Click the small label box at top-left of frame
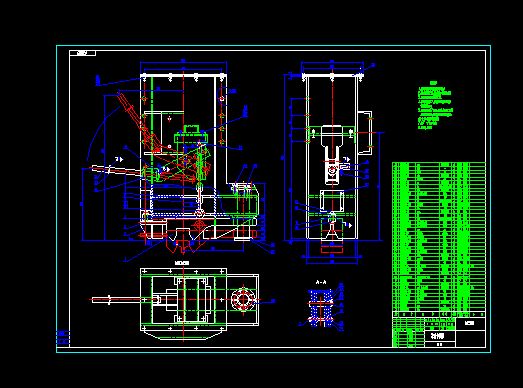The width and height of the screenshot is (523, 388). (82, 53)
